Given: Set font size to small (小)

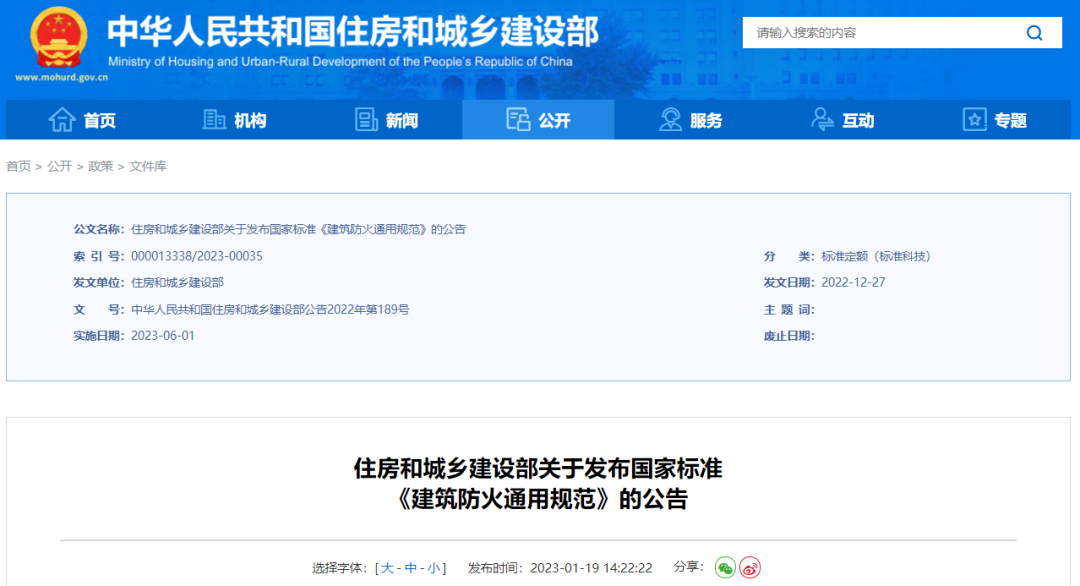Looking at the screenshot, I should click(x=434, y=568).
